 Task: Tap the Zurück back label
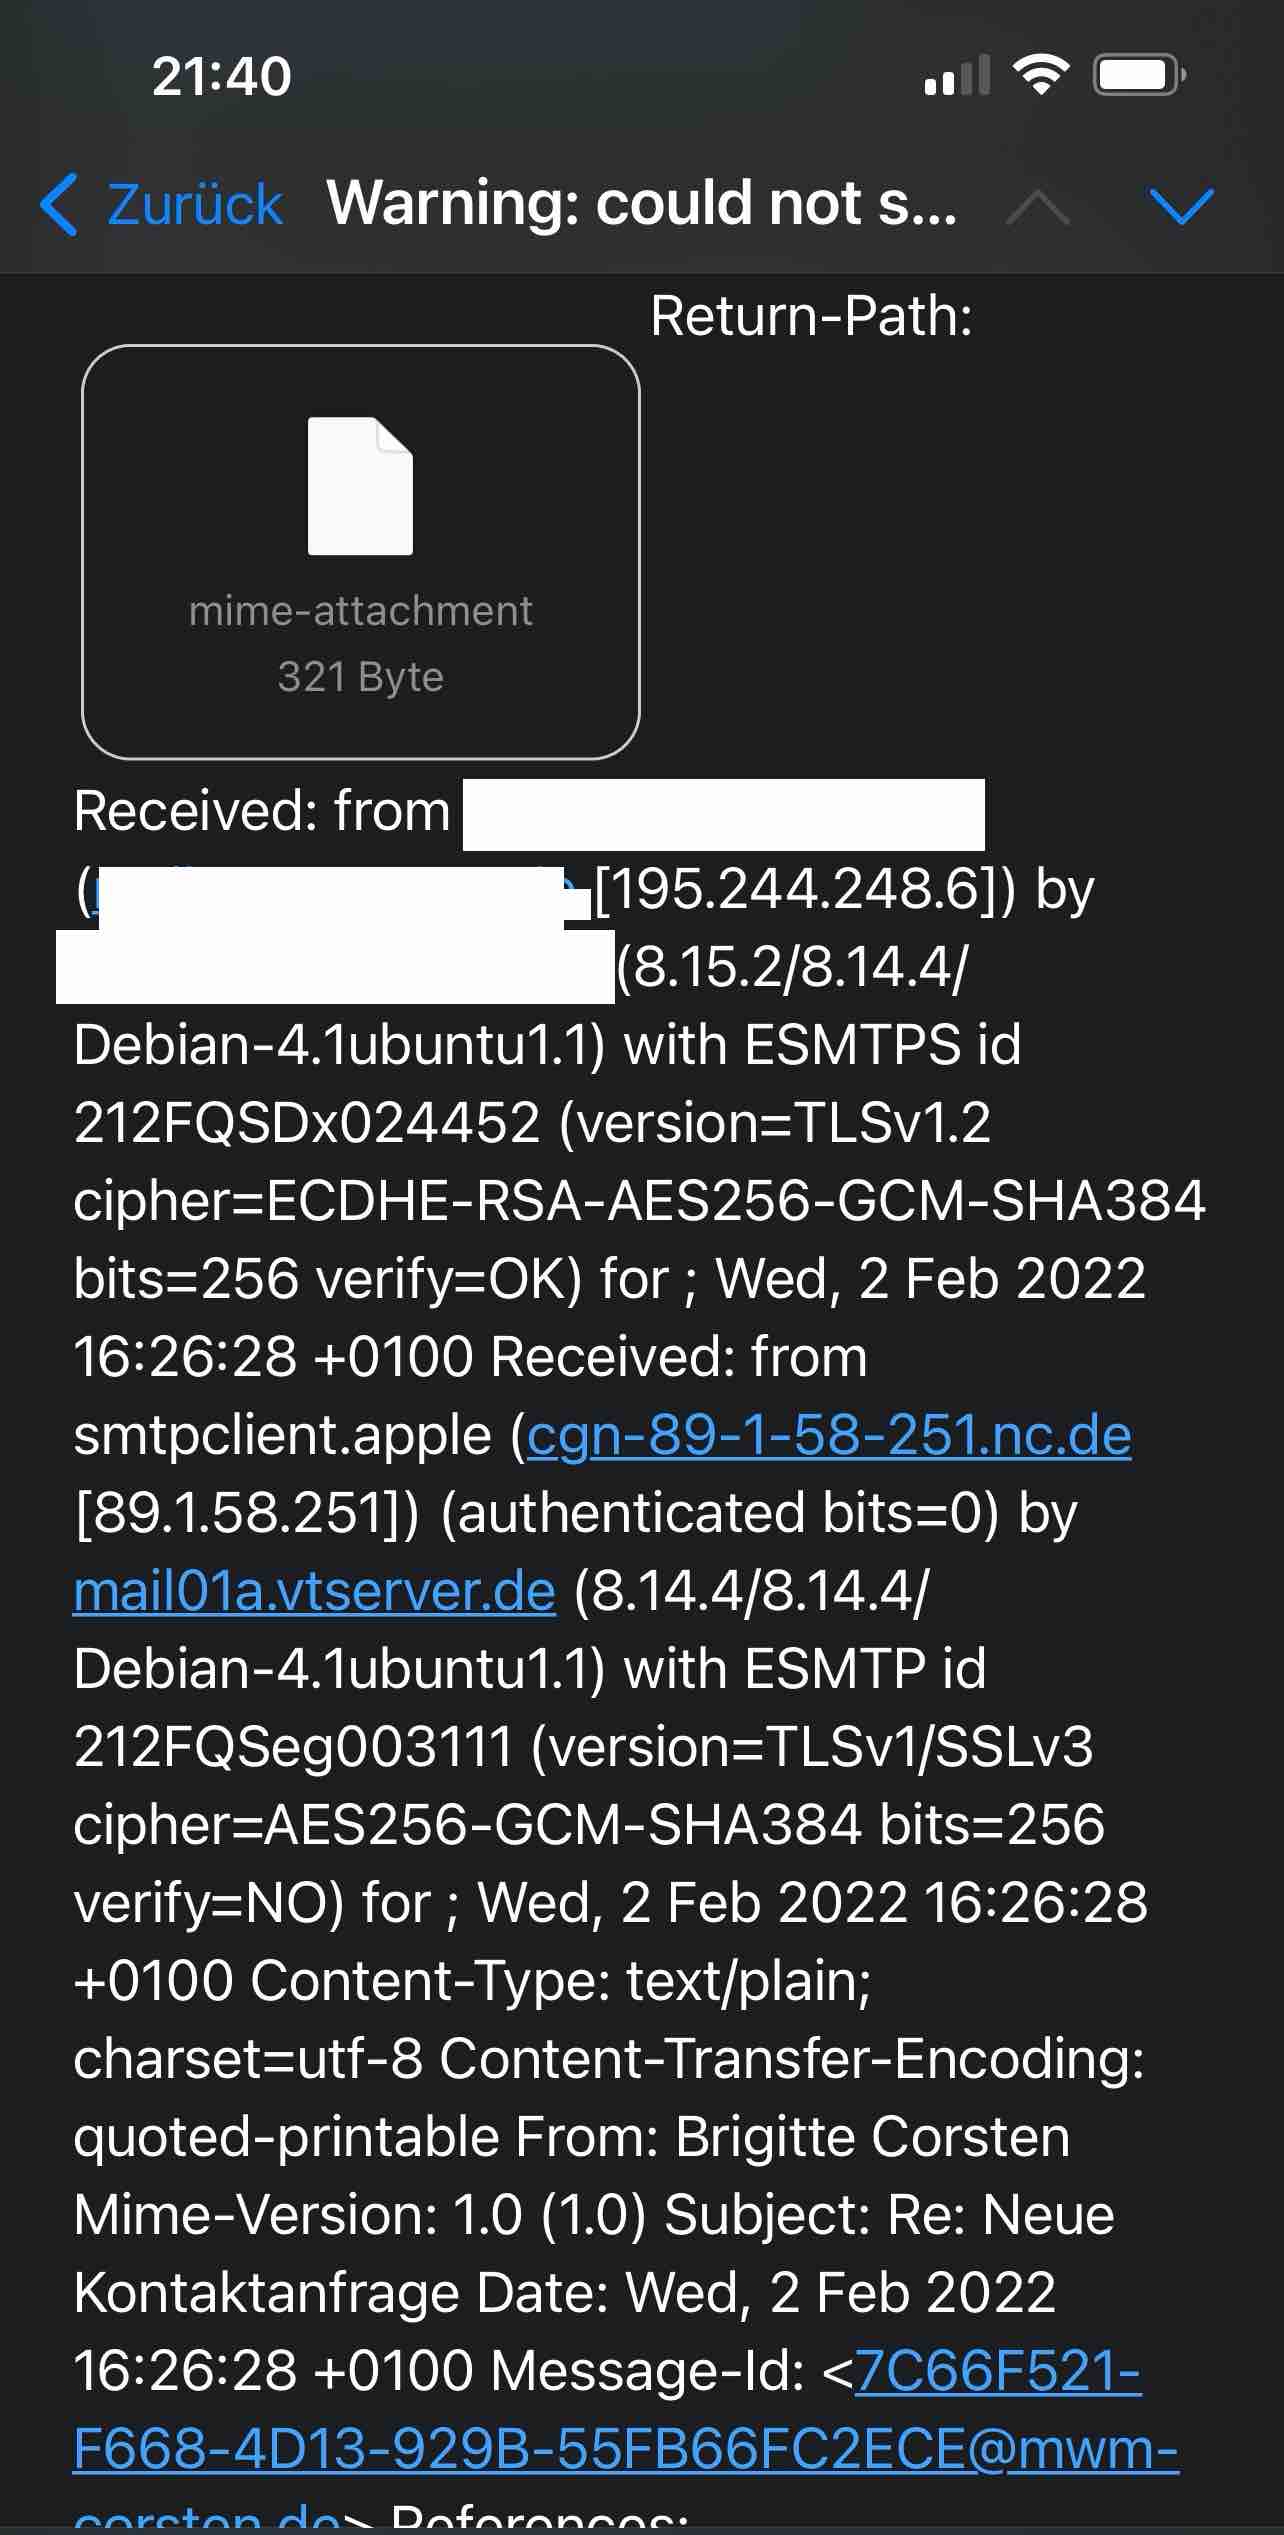(194, 205)
